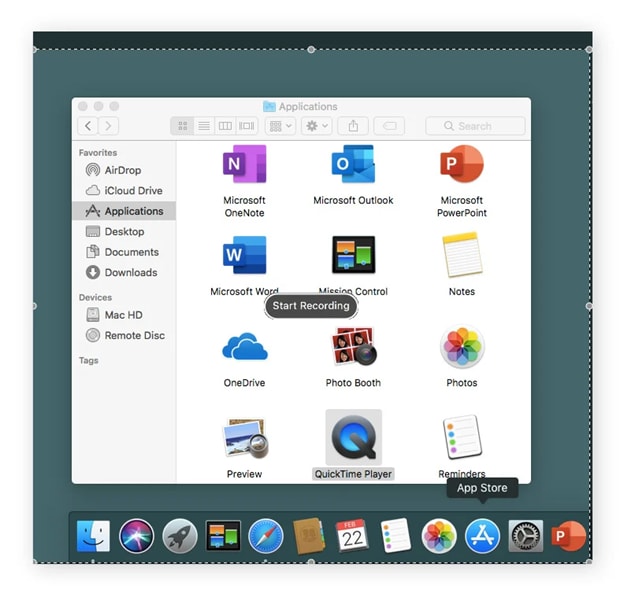Select Reminders icon in Applications folder

462,437
